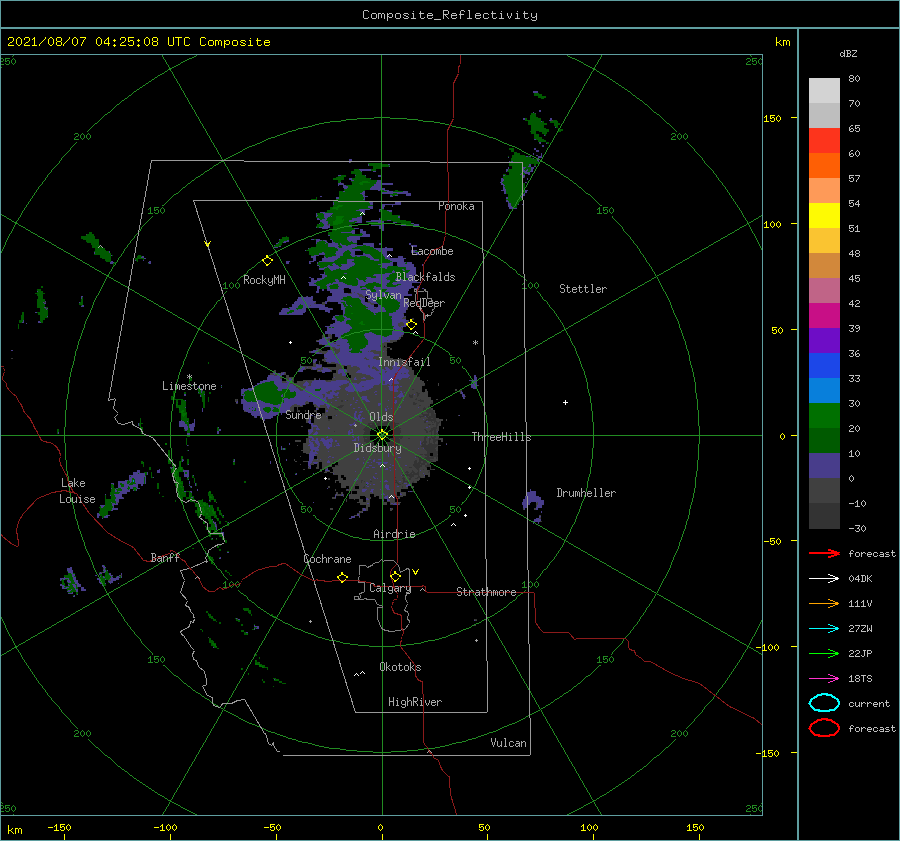Screen dimensions: 900x841
Task: Select the 80 dBZ light gray swatch
Action: click(824, 90)
